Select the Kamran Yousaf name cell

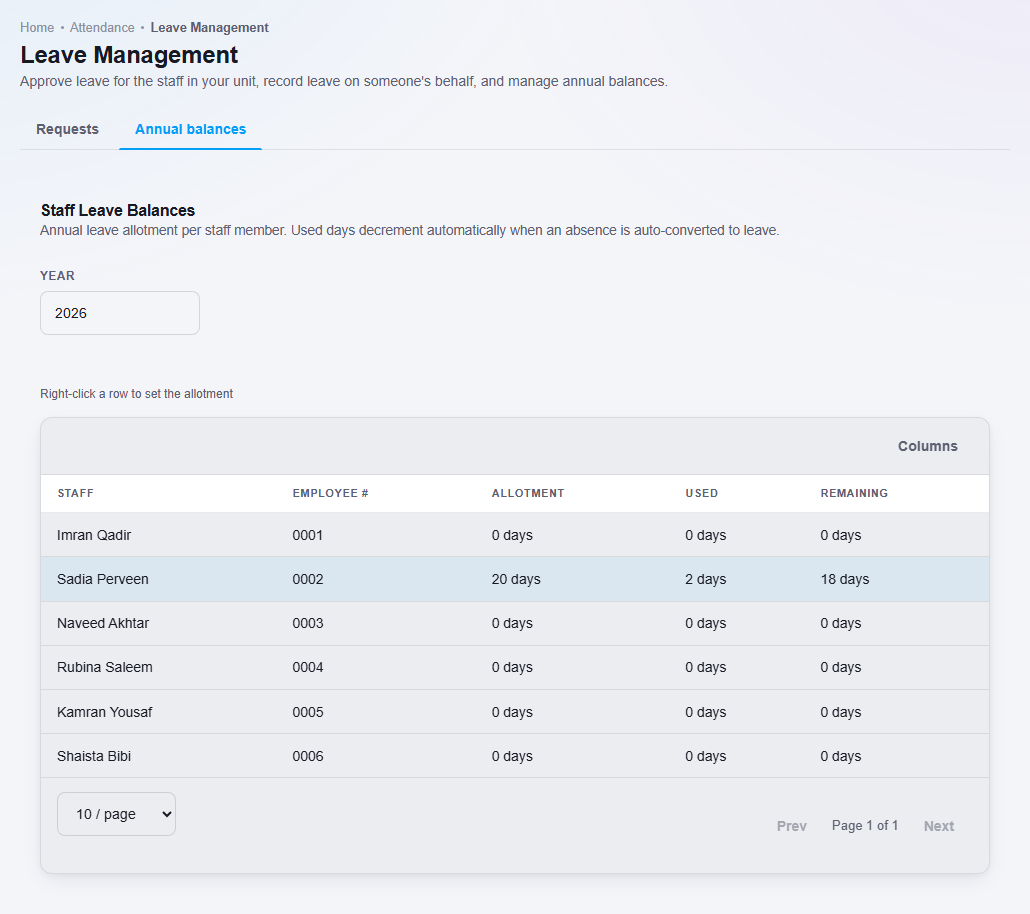pyautogui.click(x=104, y=712)
